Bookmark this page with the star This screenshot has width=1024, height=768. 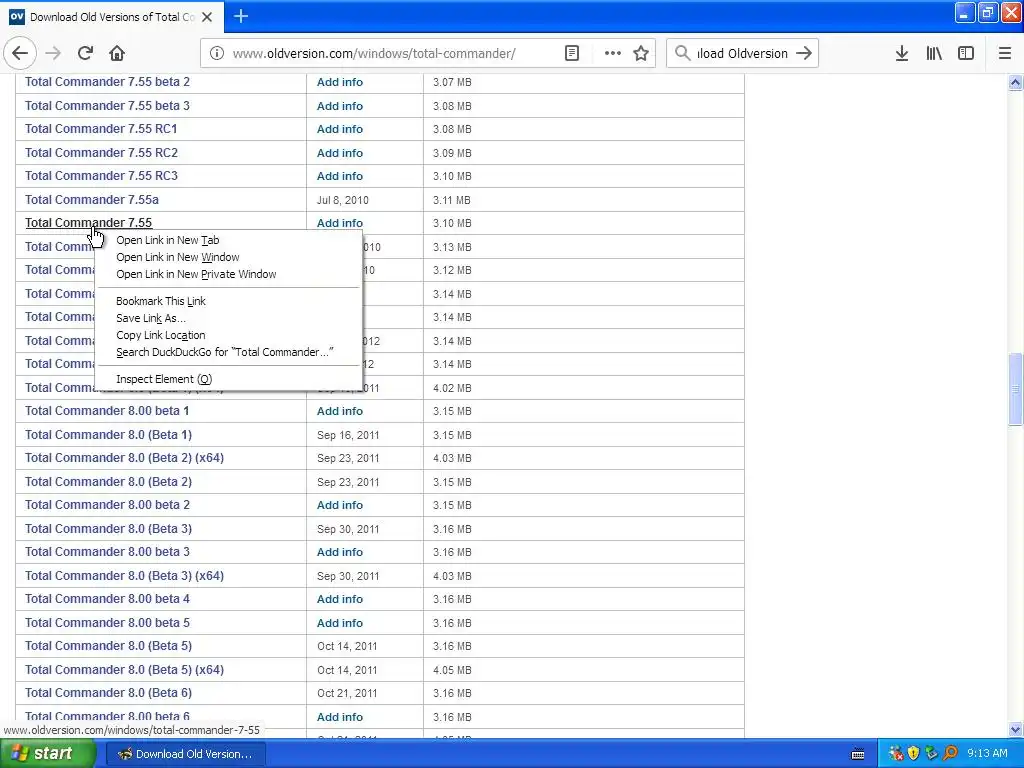click(641, 54)
